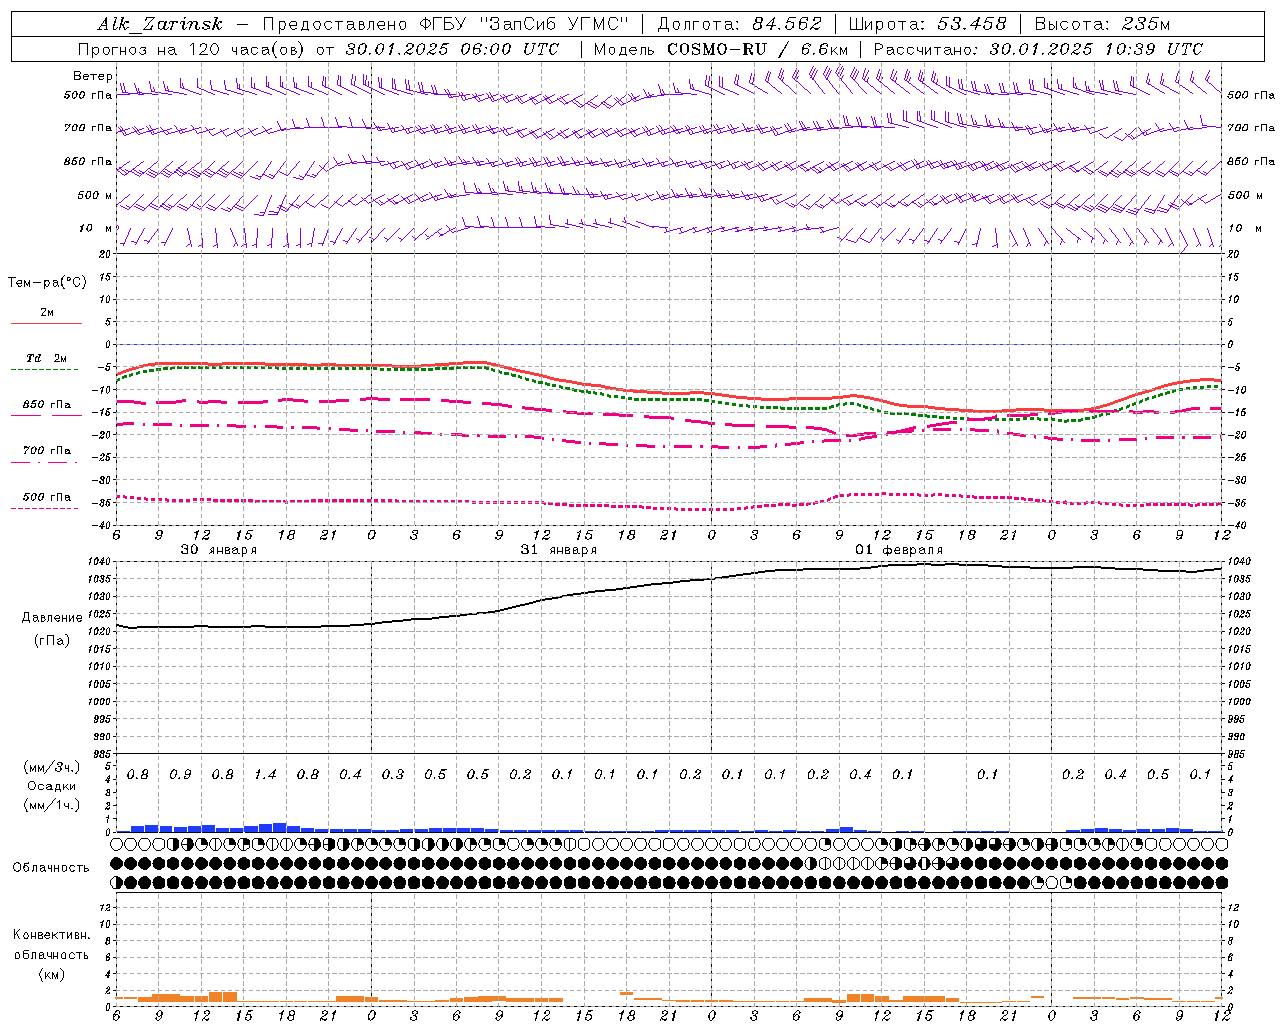Click the 'Тем-ра(°C)' temperature label
The image size is (1280, 1024).
(x=47, y=283)
